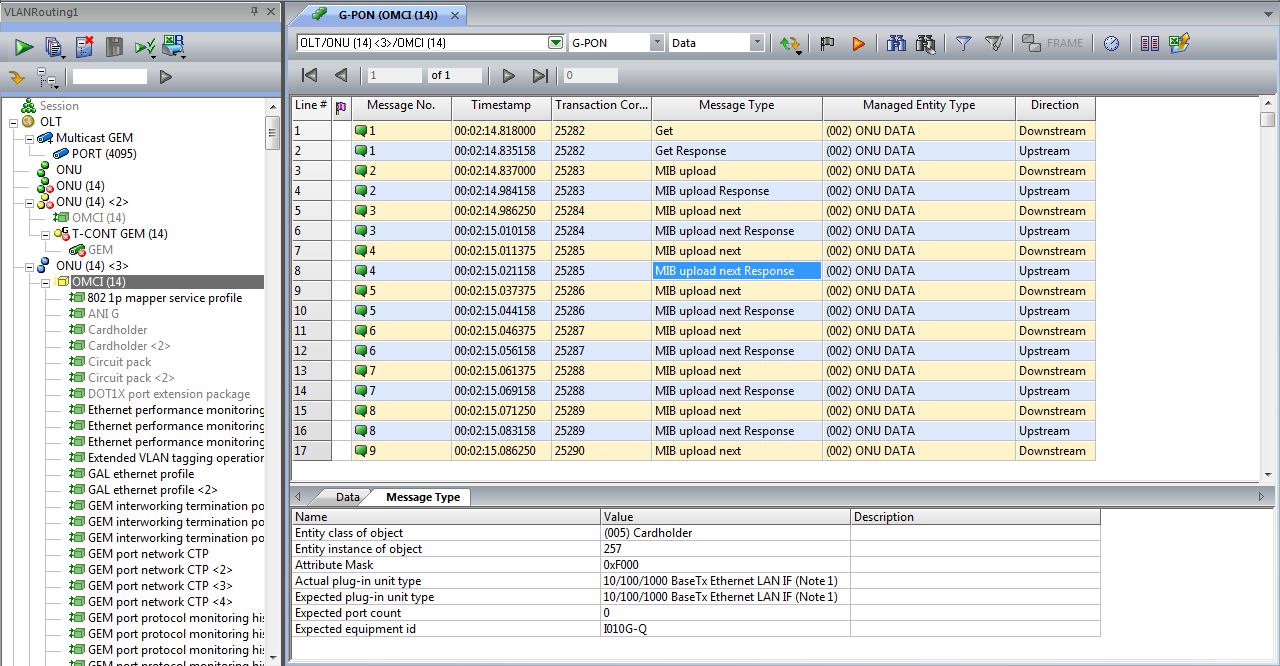This screenshot has height=666, width=1280.
Task: Select DOT1X port extension package item
Action: (x=169, y=394)
